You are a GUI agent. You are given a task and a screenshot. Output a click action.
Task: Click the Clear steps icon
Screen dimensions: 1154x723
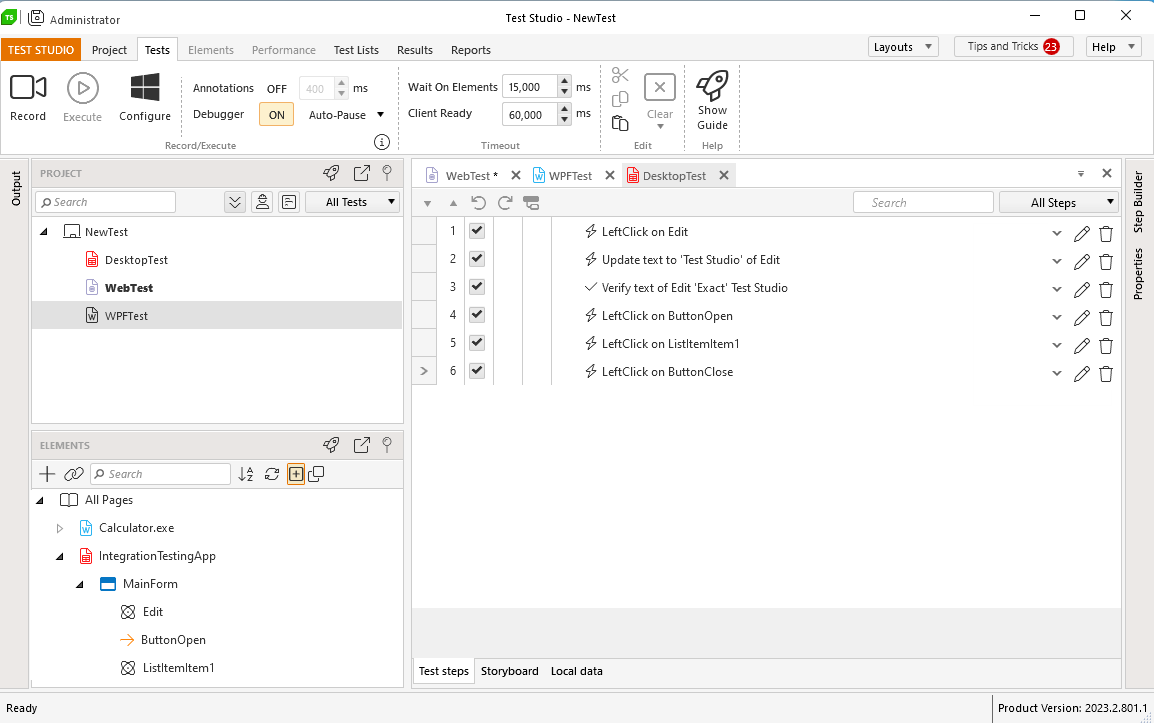(x=659, y=87)
